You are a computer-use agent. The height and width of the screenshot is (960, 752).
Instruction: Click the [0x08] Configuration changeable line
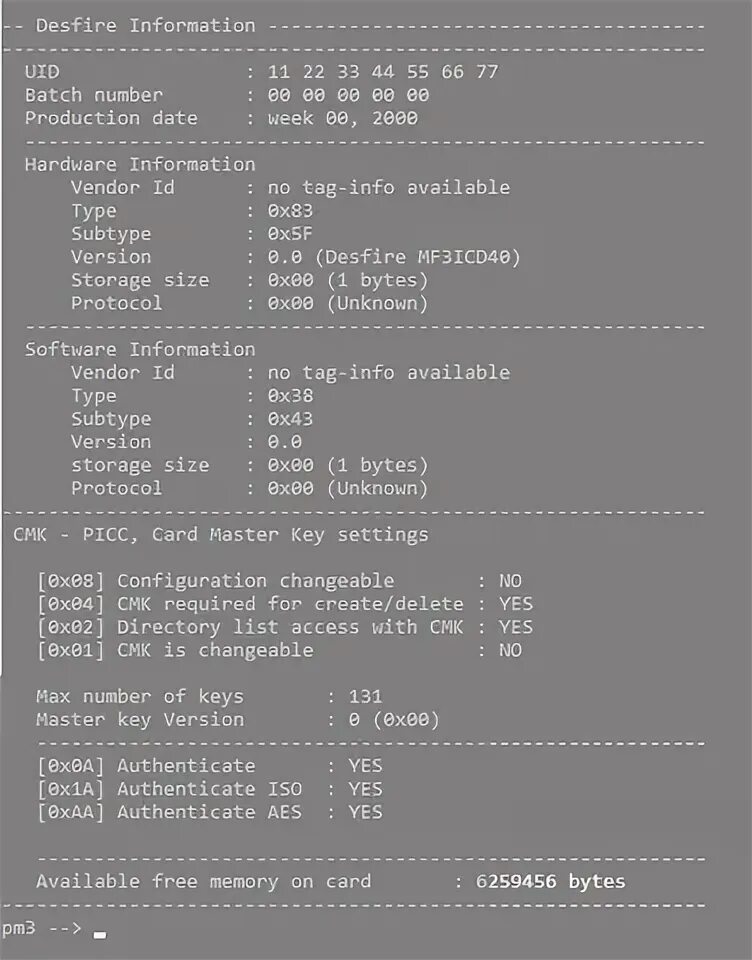[x=215, y=581]
